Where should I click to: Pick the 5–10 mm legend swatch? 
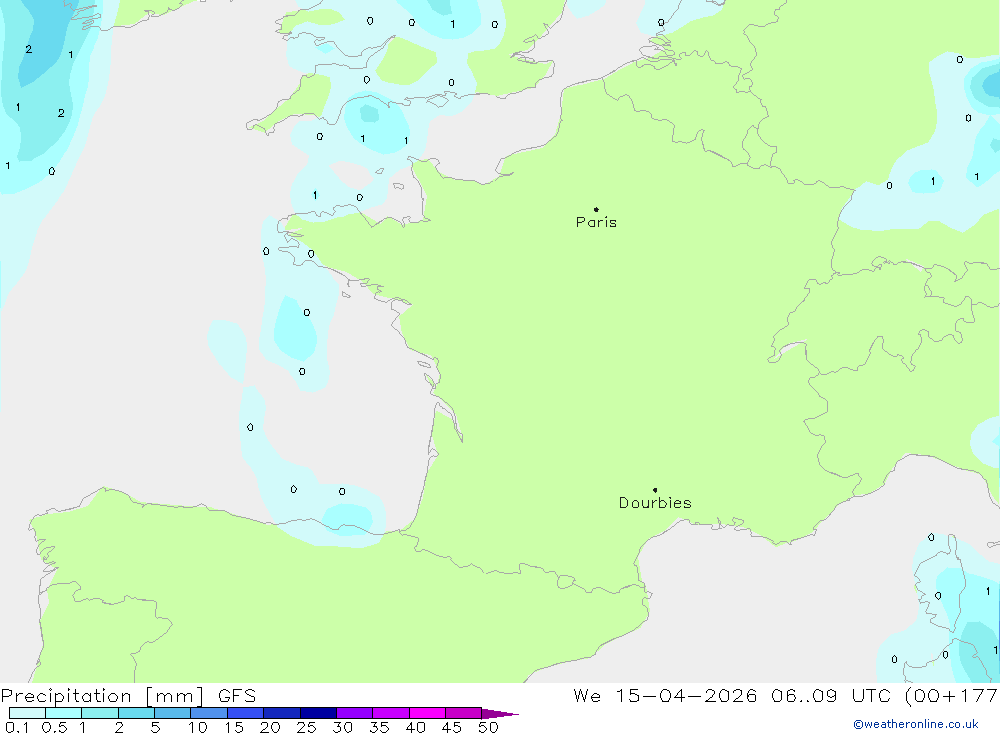click(173, 713)
